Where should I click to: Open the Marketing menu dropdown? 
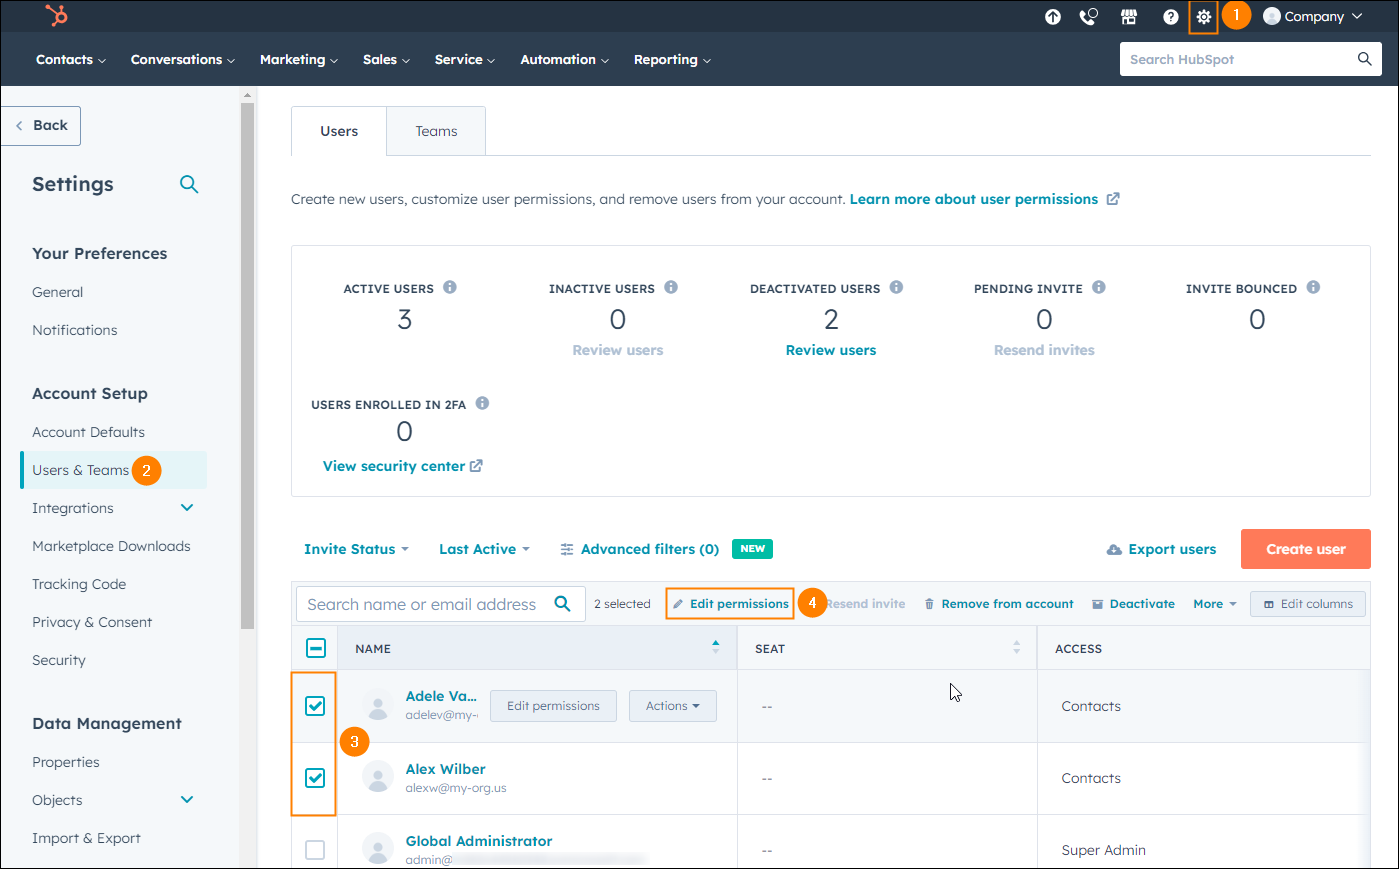pos(298,60)
